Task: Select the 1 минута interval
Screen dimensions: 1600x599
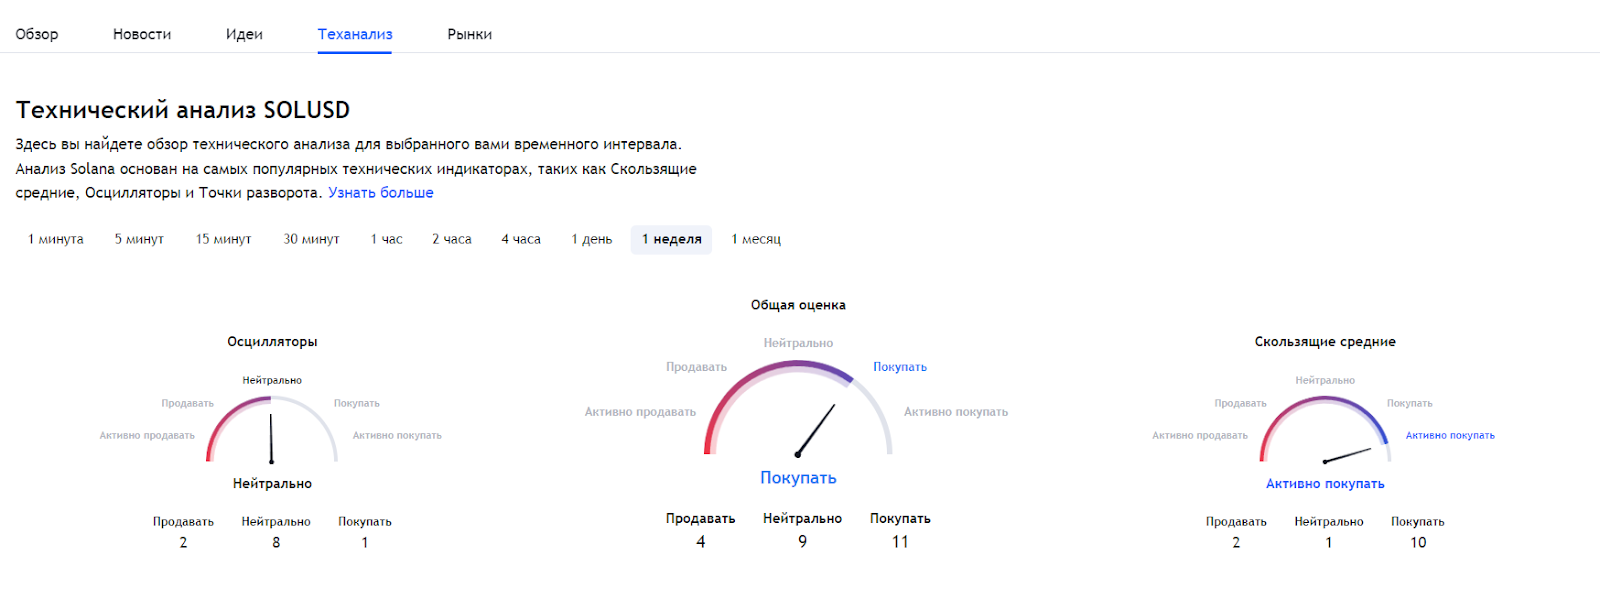Action: (56, 240)
